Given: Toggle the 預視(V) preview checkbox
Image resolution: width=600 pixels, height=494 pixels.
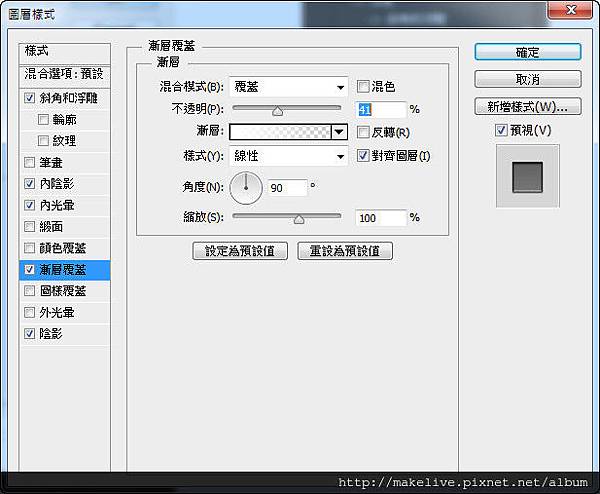Looking at the screenshot, I should pyautogui.click(x=501, y=130).
